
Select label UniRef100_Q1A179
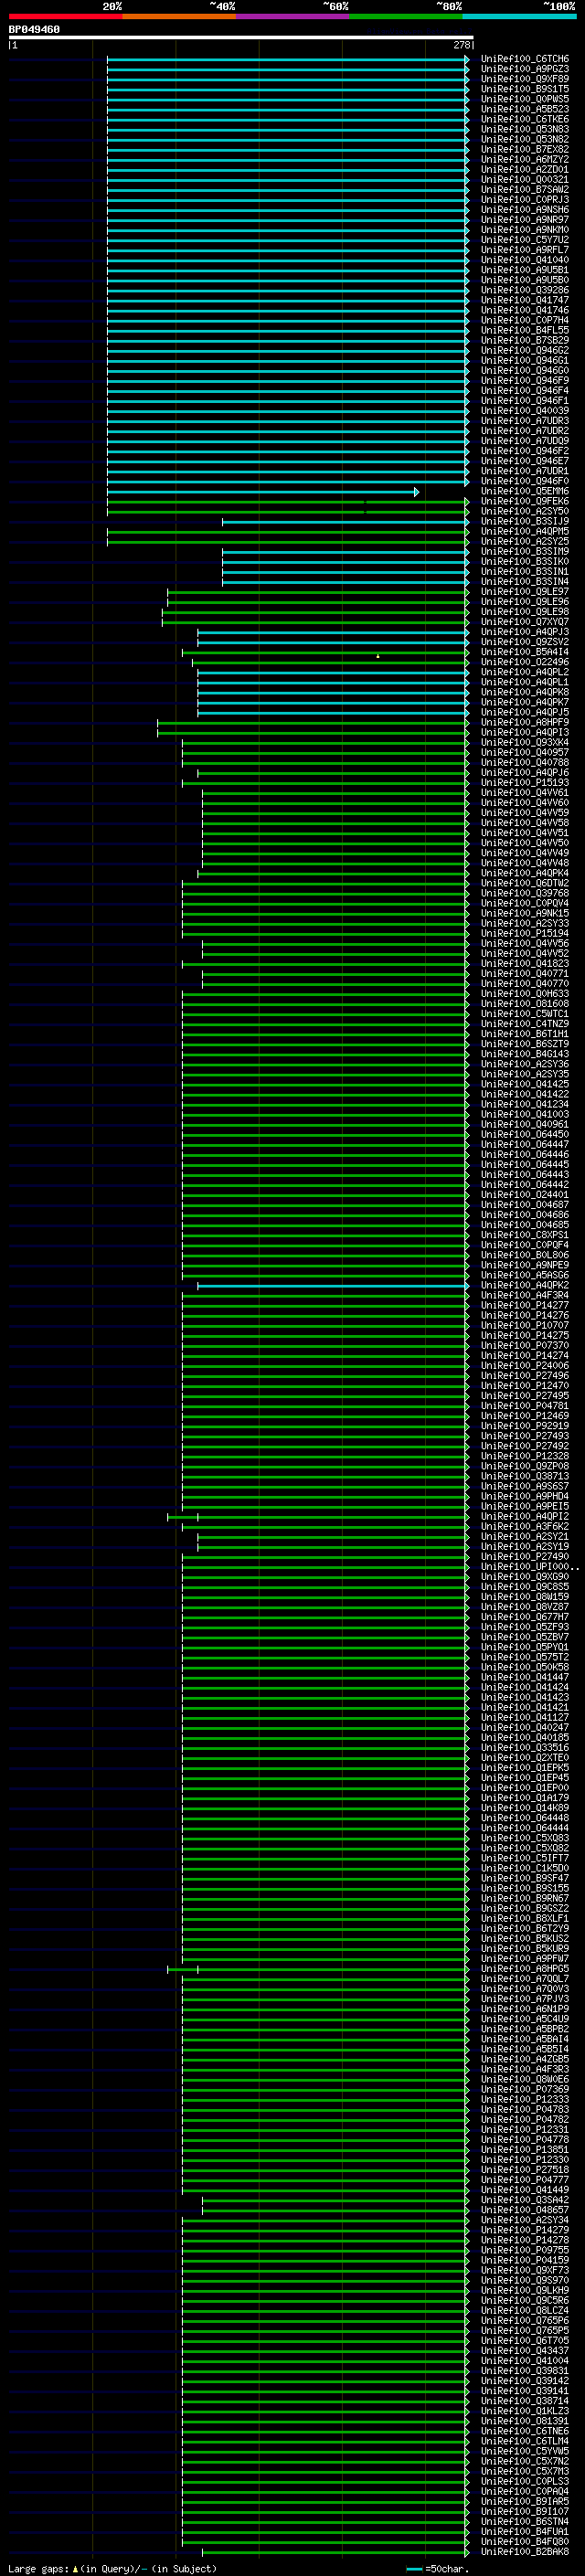point(525,1799)
